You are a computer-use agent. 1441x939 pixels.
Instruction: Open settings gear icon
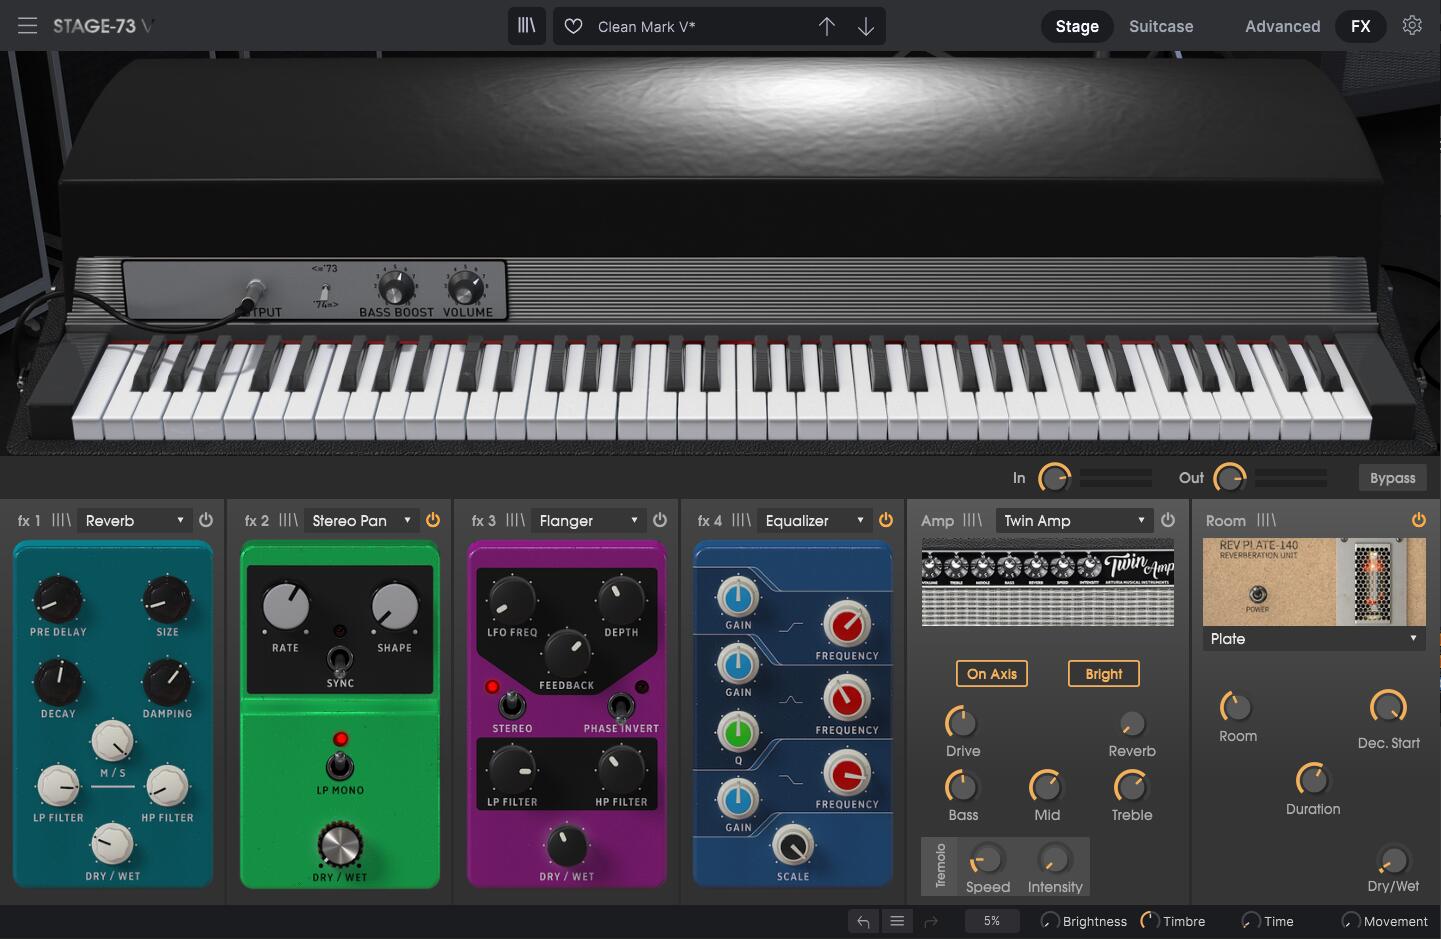pos(1412,26)
